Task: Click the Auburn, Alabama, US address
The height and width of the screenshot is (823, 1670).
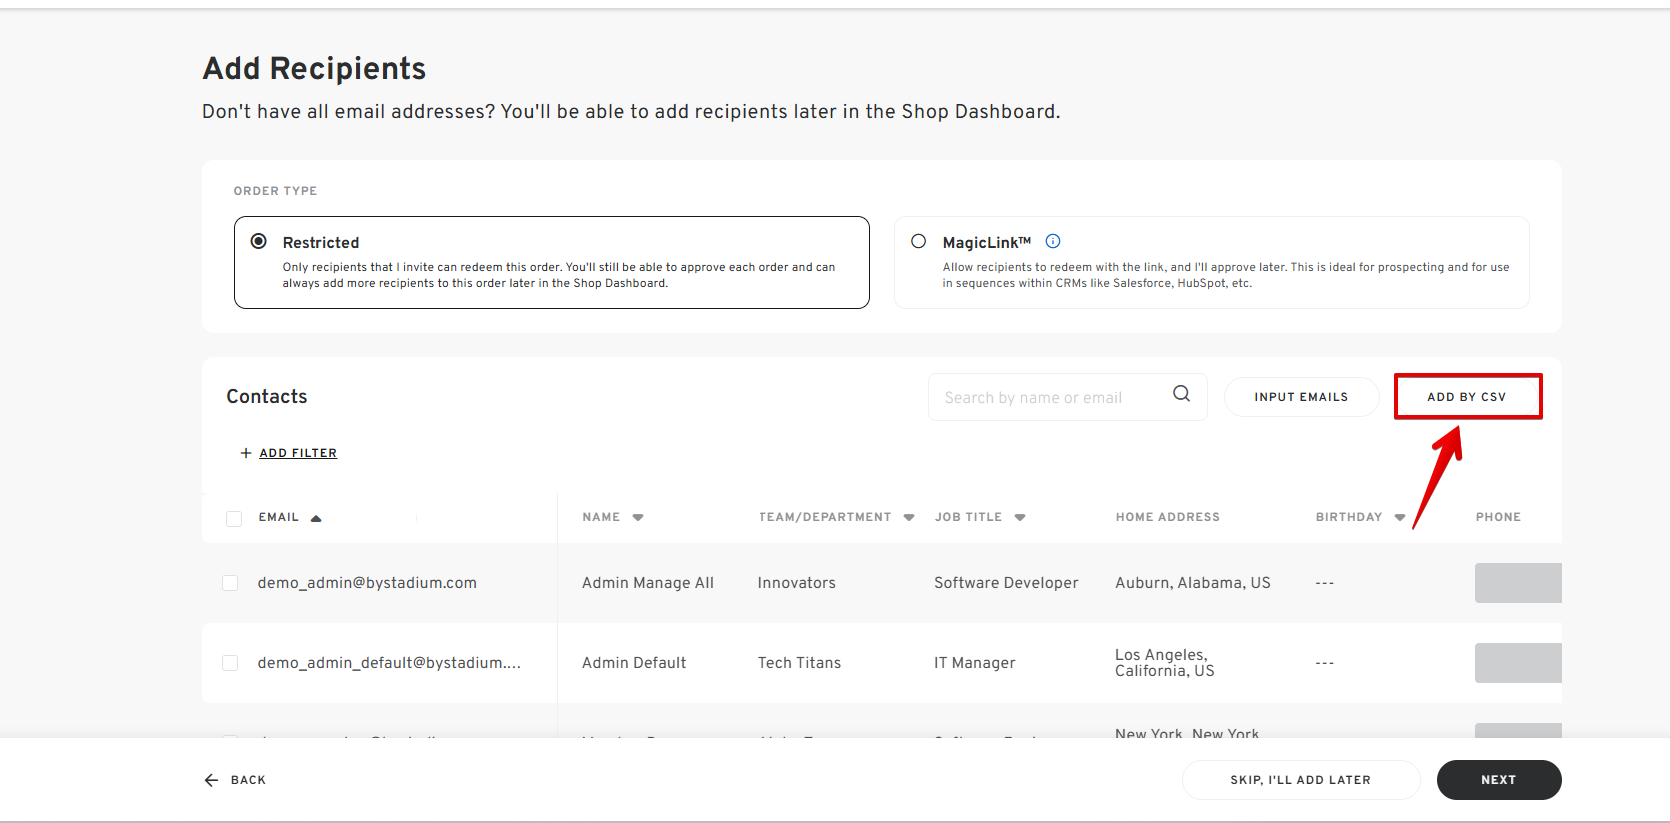Action: coord(1193,583)
